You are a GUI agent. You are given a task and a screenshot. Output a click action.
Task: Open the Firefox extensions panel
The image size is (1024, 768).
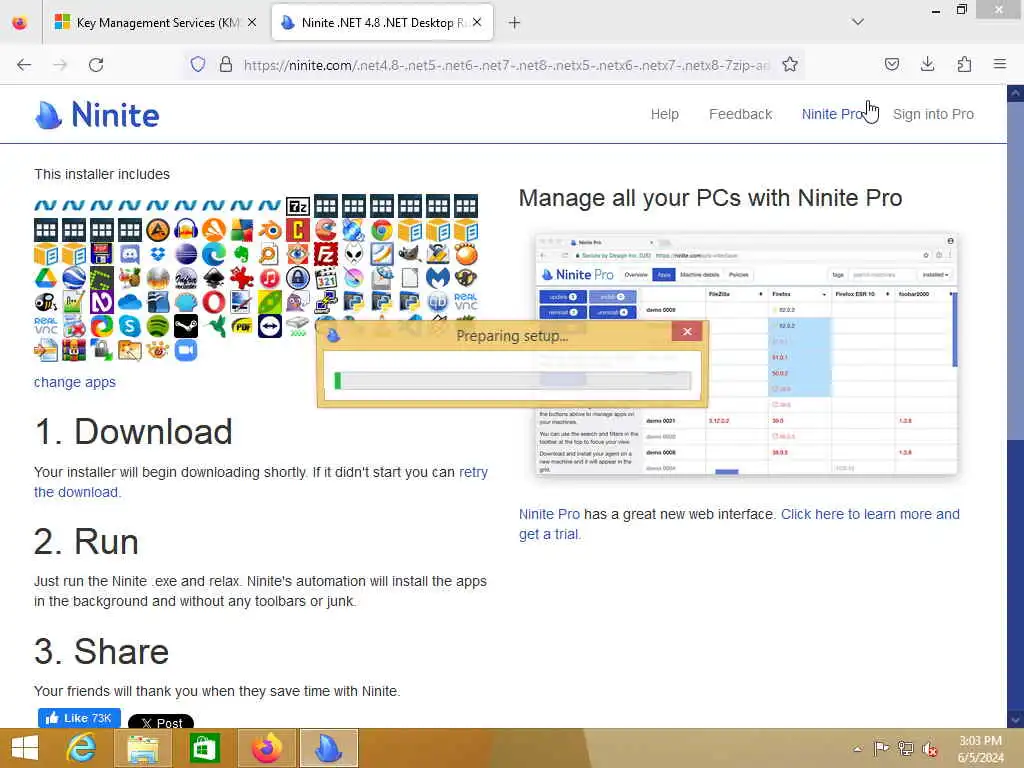coord(964,65)
